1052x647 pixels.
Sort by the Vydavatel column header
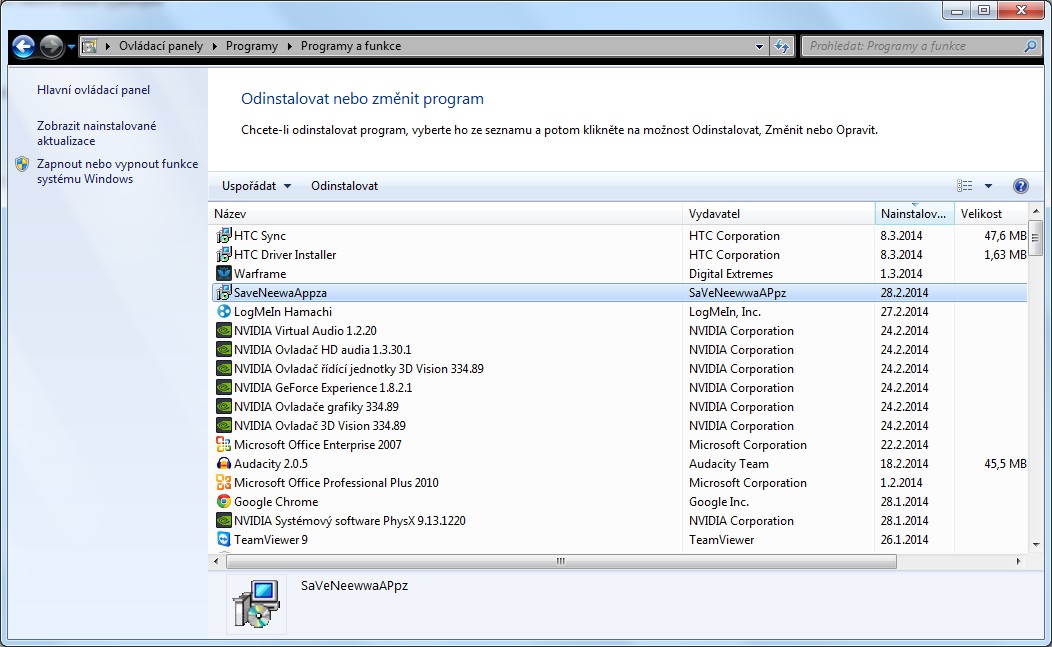(x=779, y=213)
